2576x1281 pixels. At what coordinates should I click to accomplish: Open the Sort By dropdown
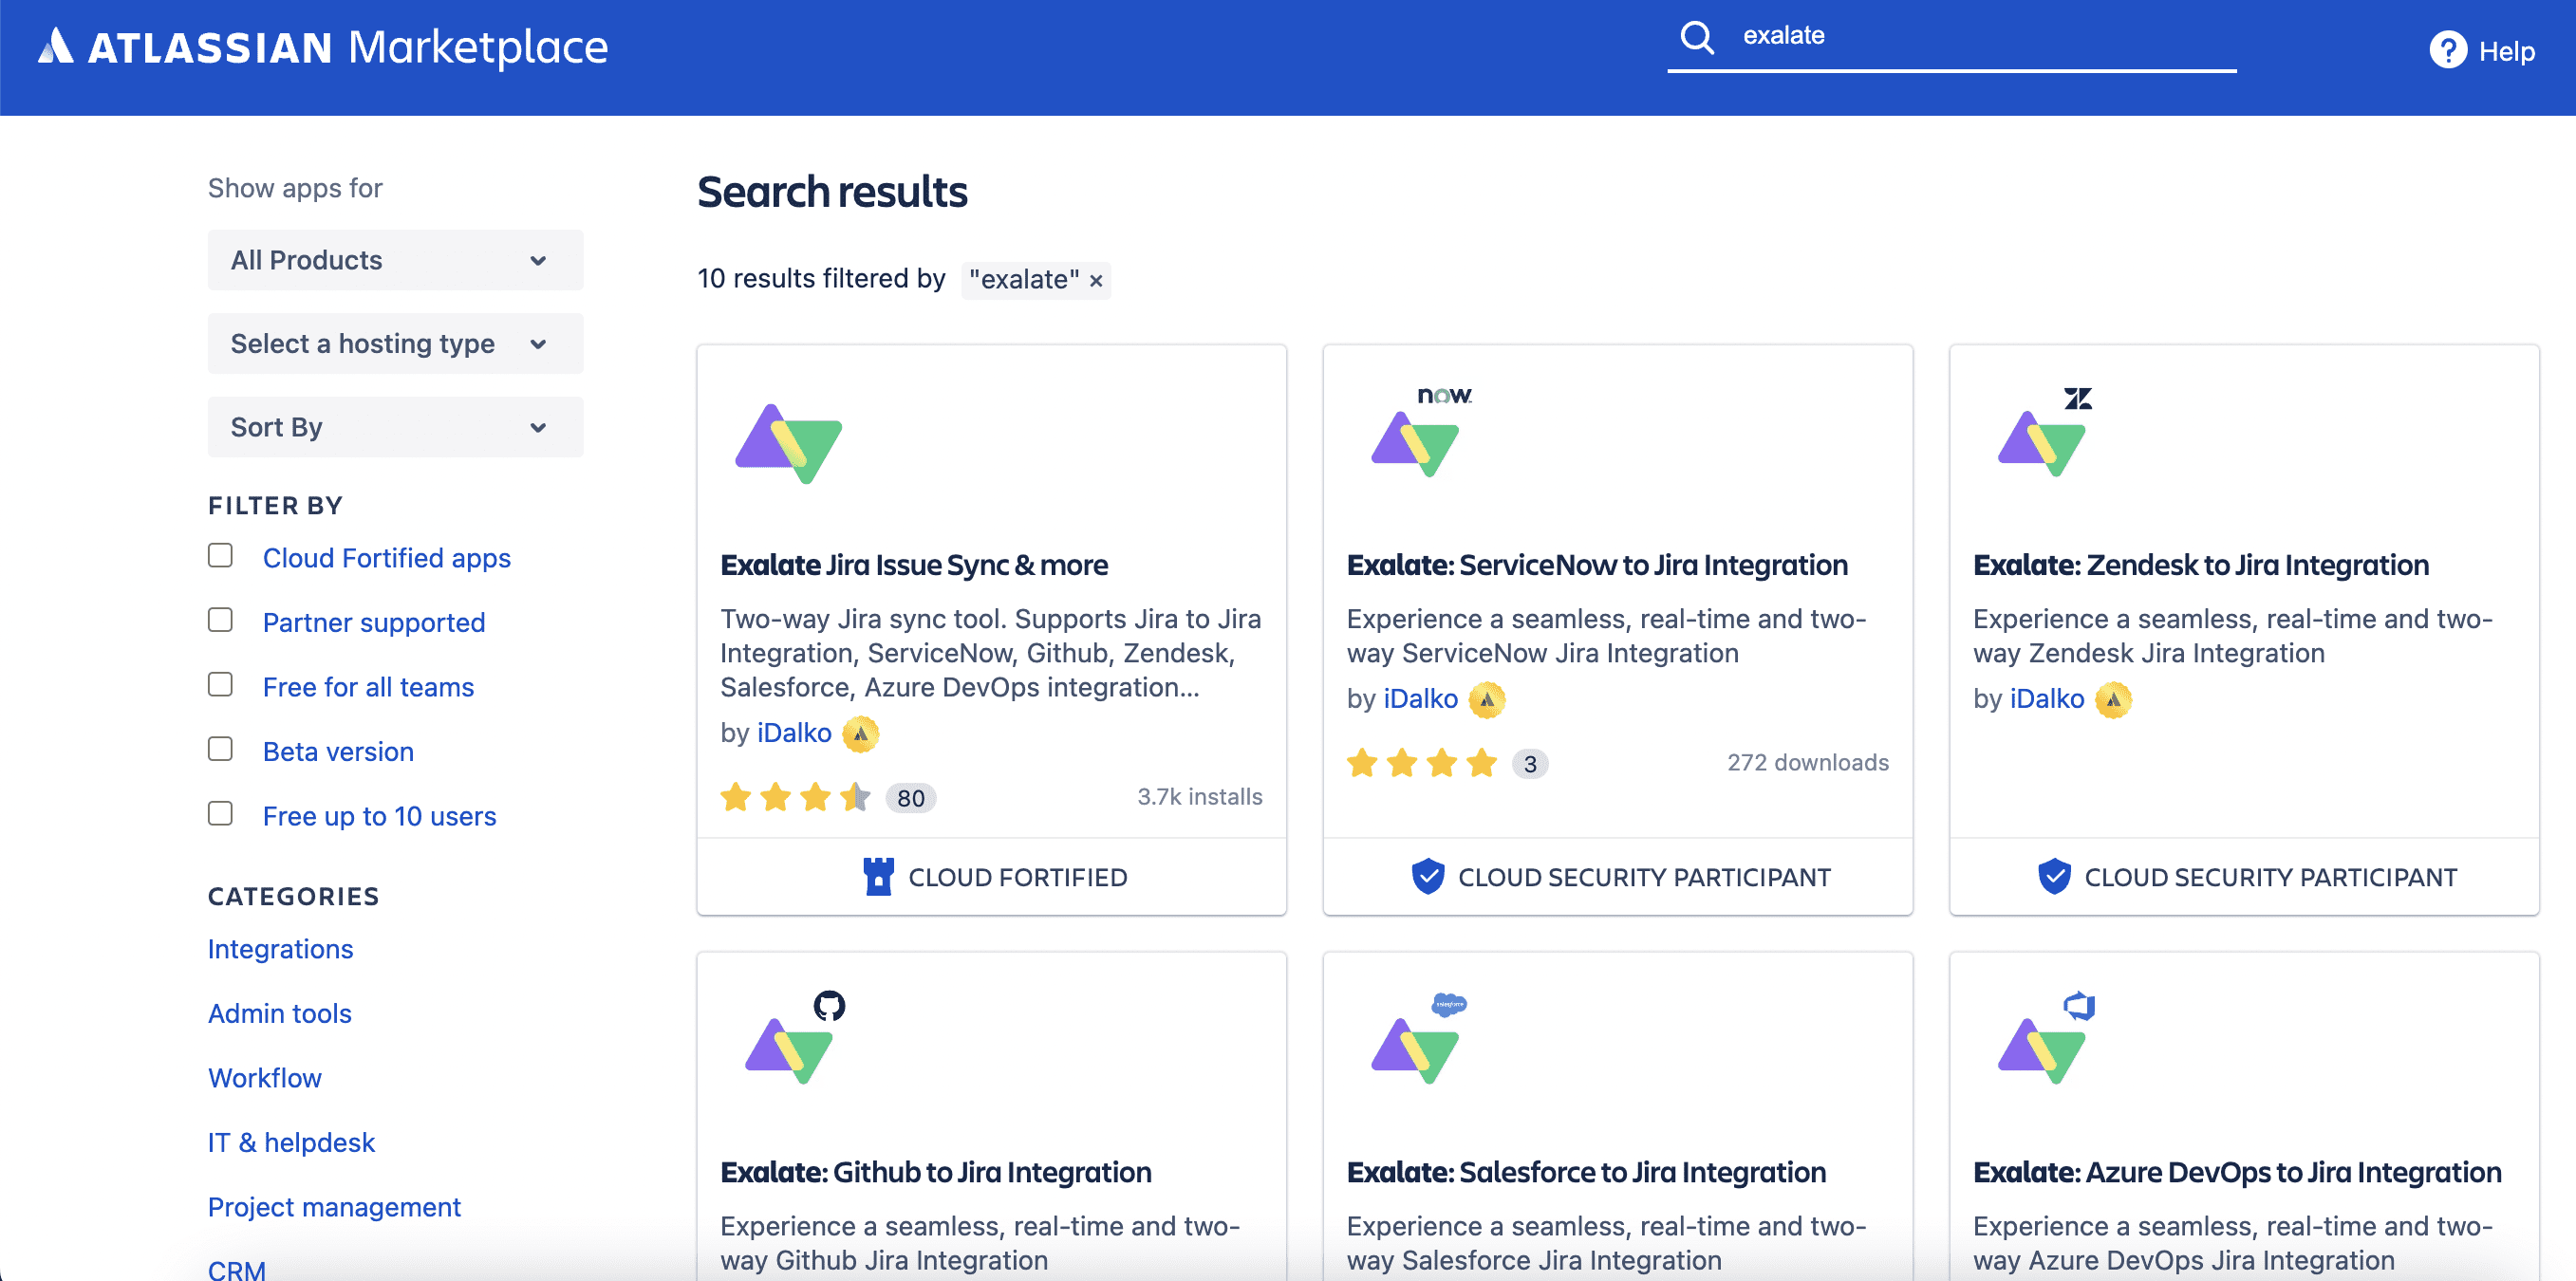click(x=394, y=426)
